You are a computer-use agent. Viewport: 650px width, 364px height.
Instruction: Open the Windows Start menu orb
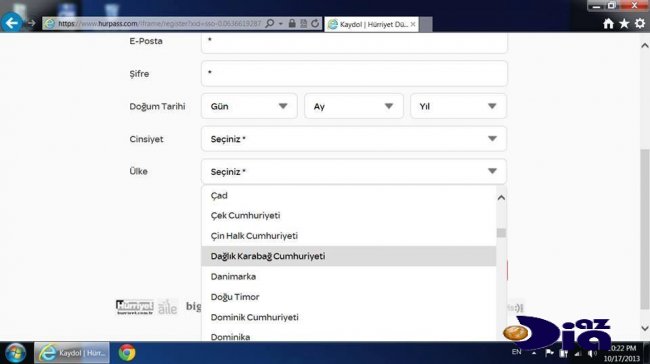(15, 353)
